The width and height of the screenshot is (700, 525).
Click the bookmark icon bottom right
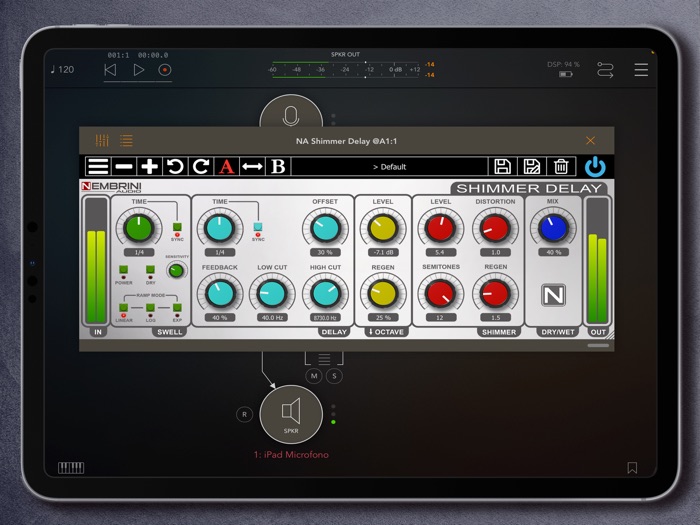tap(632, 467)
